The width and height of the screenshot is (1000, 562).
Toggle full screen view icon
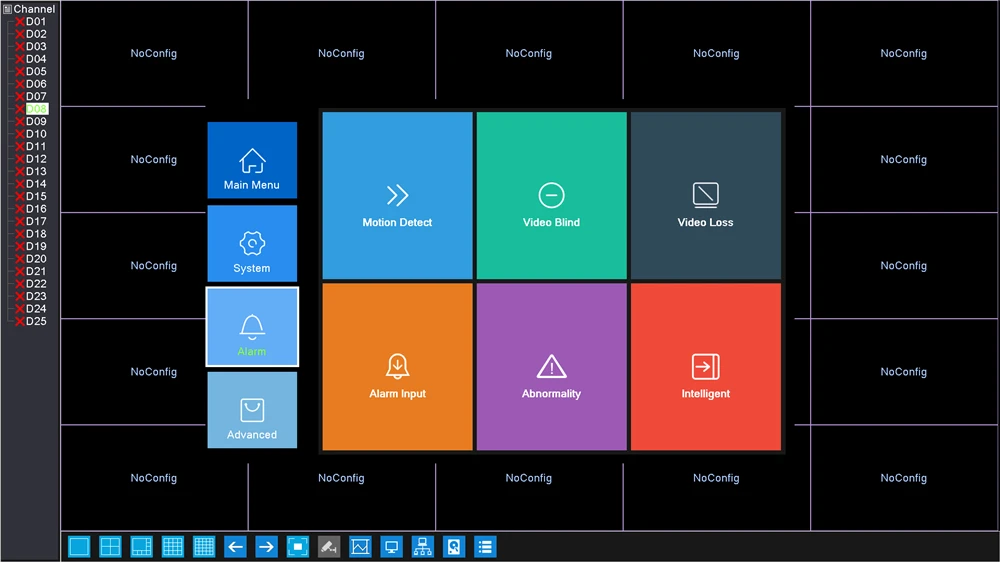click(298, 547)
